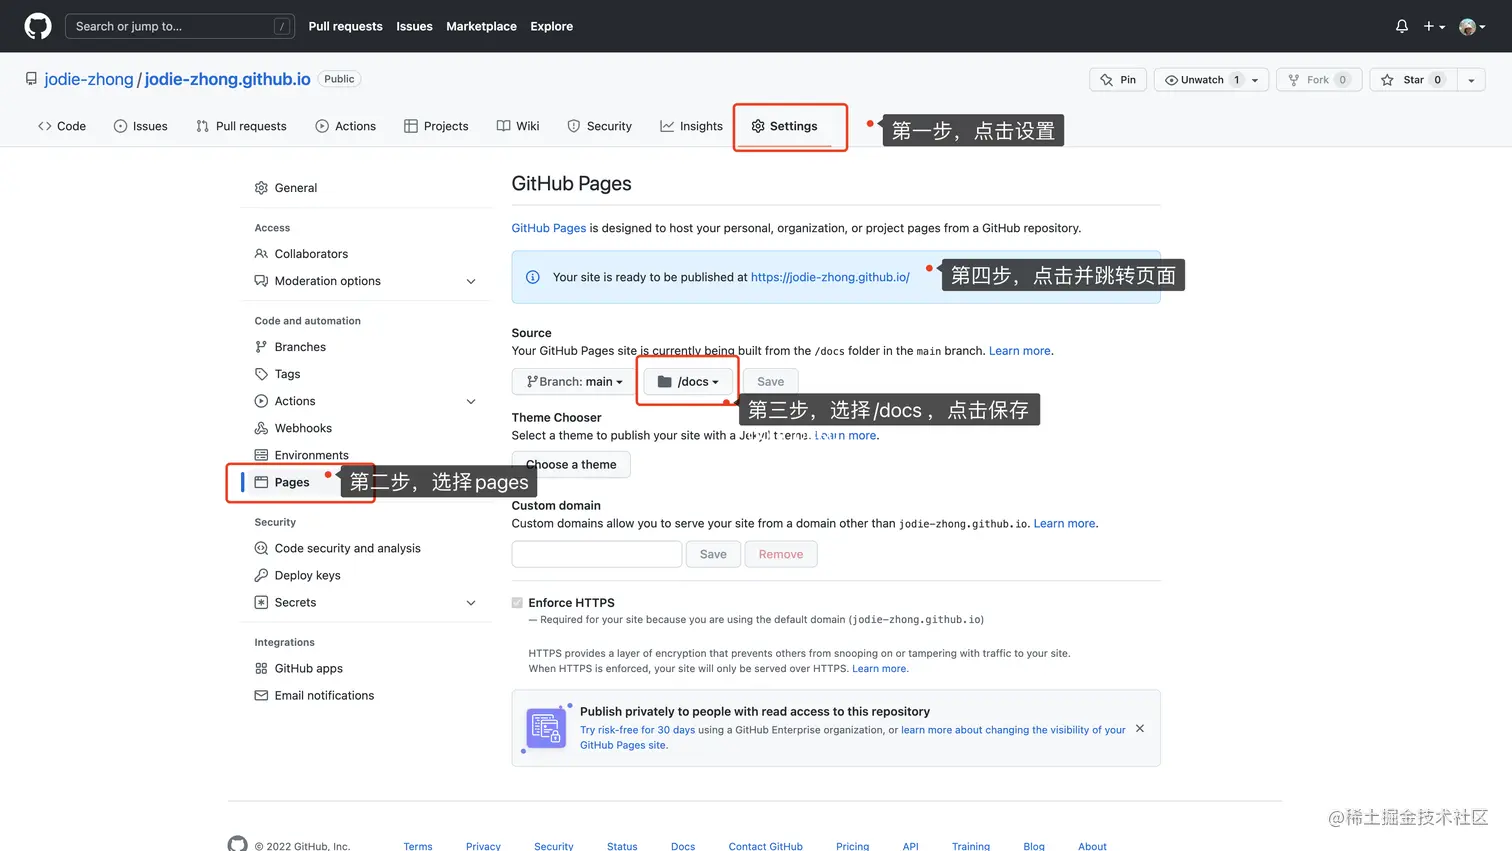Expand Moderation options chevron
The height and width of the screenshot is (851, 1512).
pos(471,281)
